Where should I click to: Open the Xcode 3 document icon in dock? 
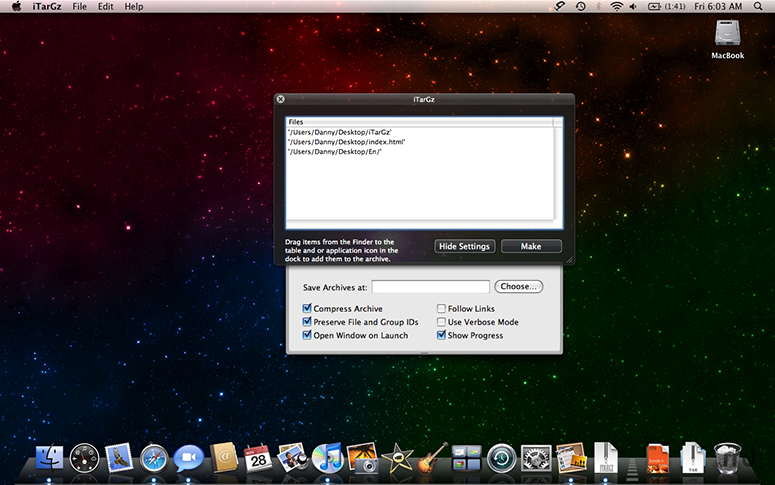click(x=658, y=458)
